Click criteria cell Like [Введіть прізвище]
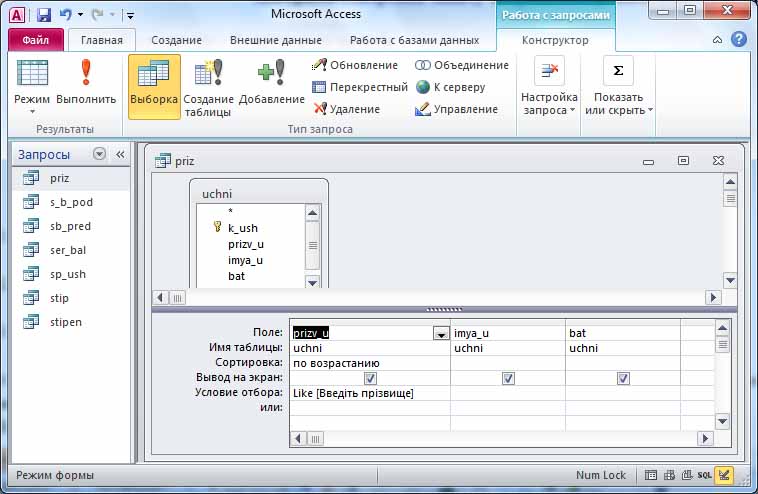This screenshot has width=758, height=494. 370,393
